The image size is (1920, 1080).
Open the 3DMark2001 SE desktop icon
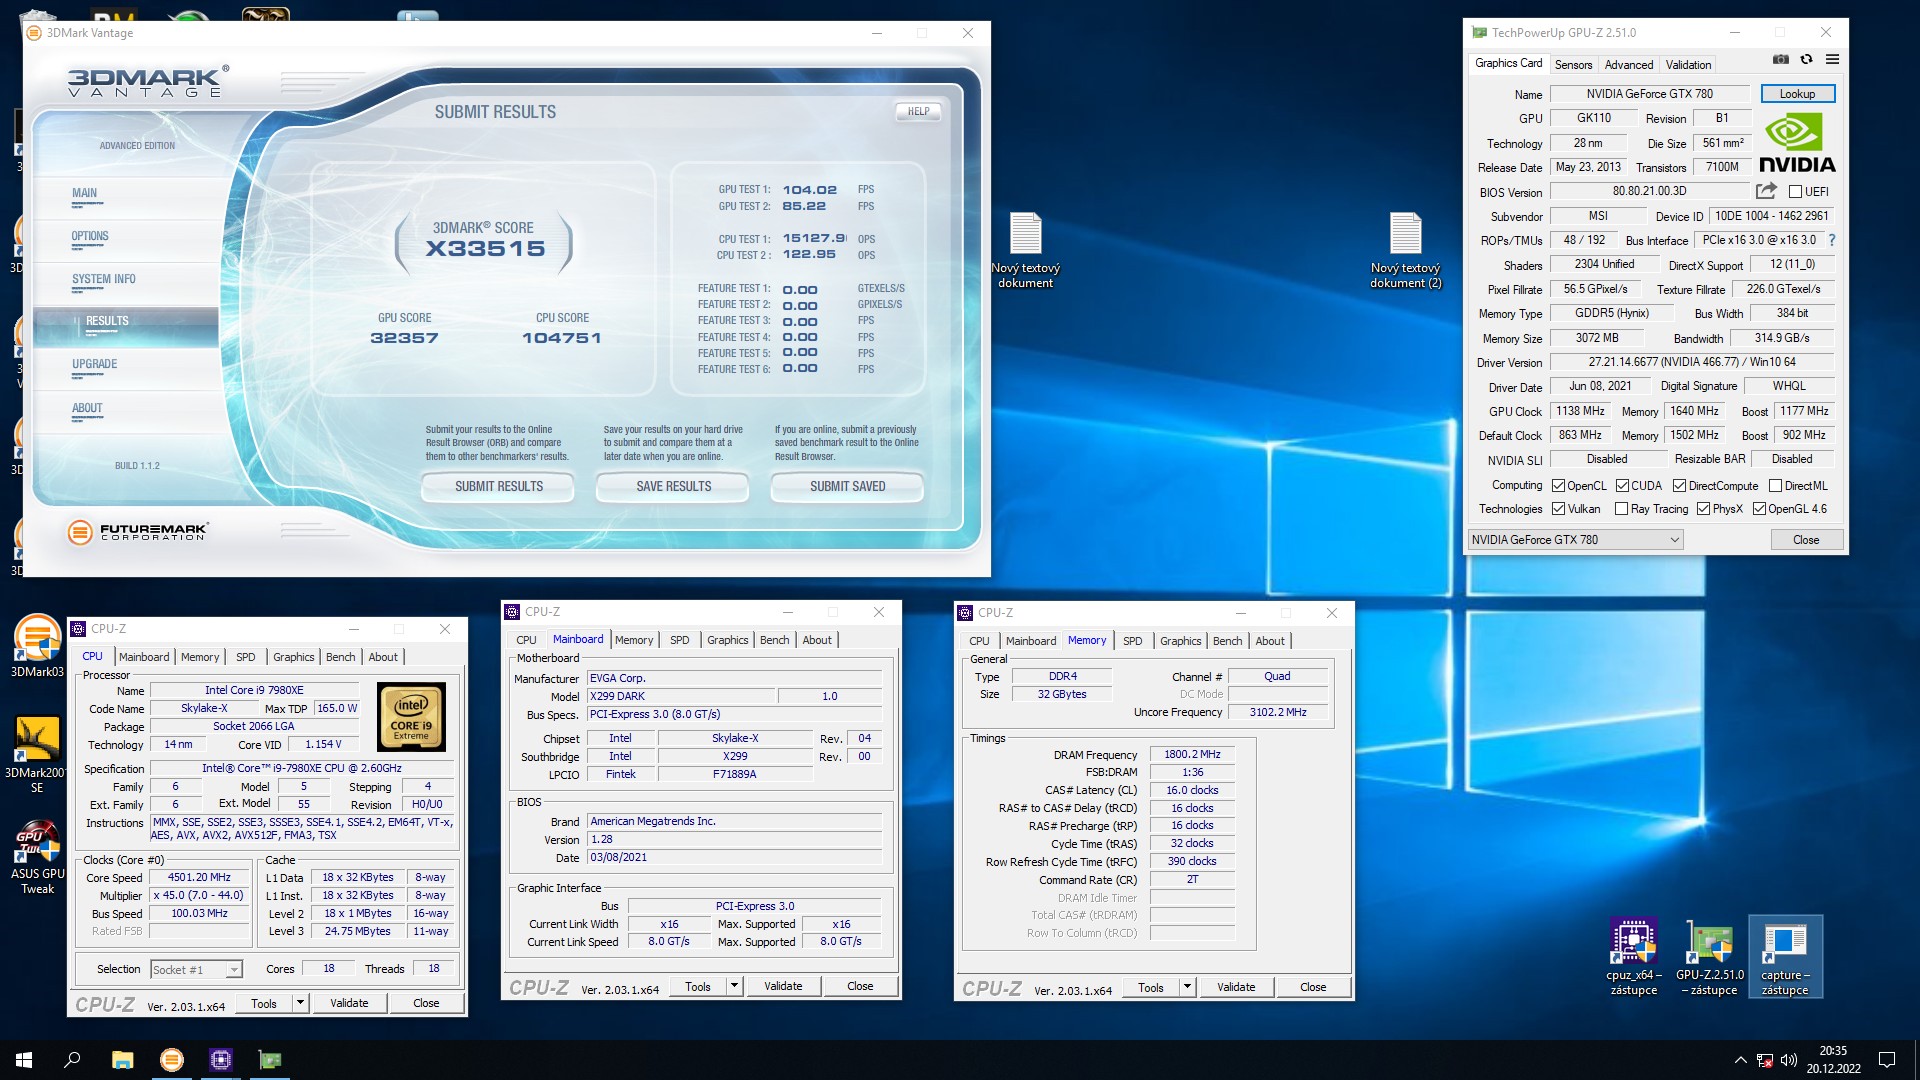tap(37, 755)
